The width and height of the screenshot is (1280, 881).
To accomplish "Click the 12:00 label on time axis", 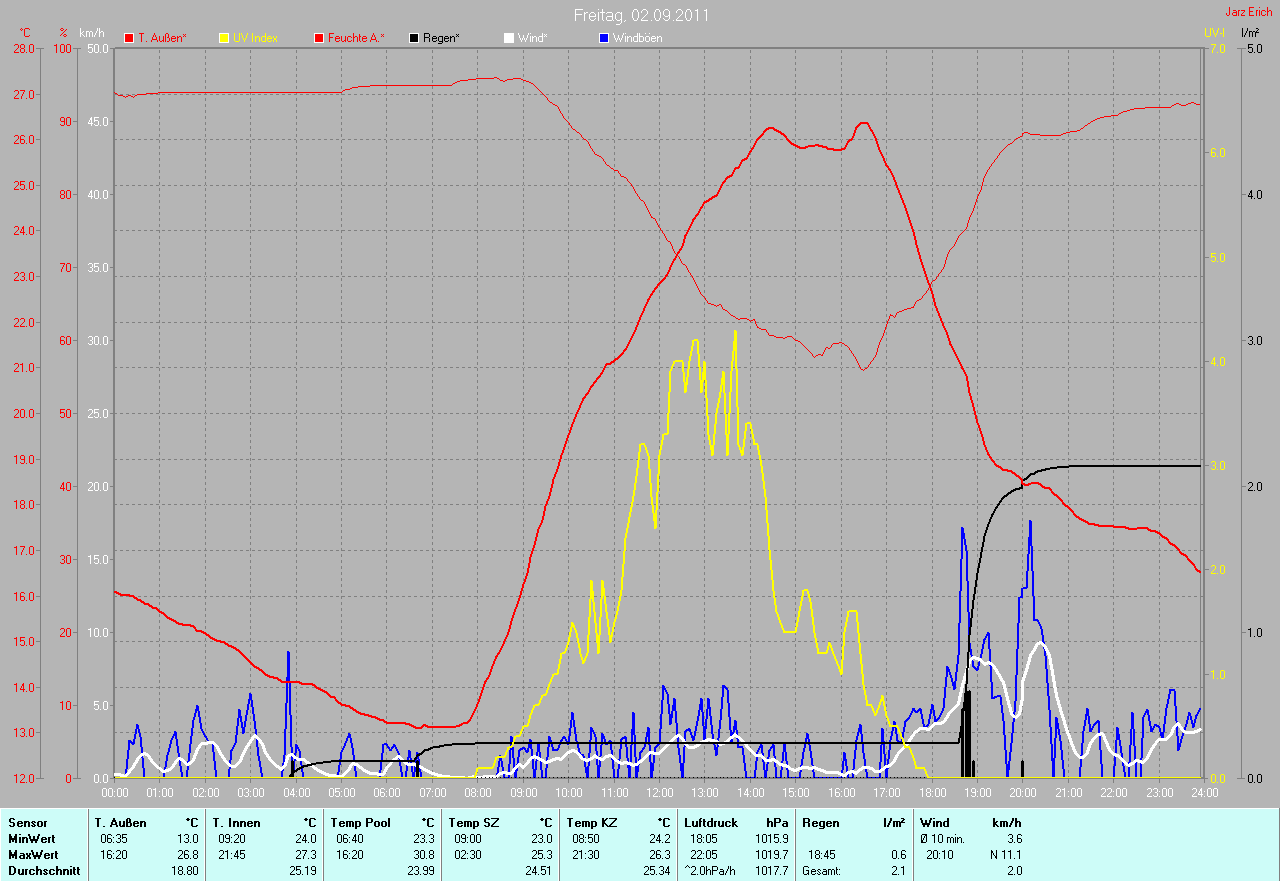I will [x=659, y=793].
